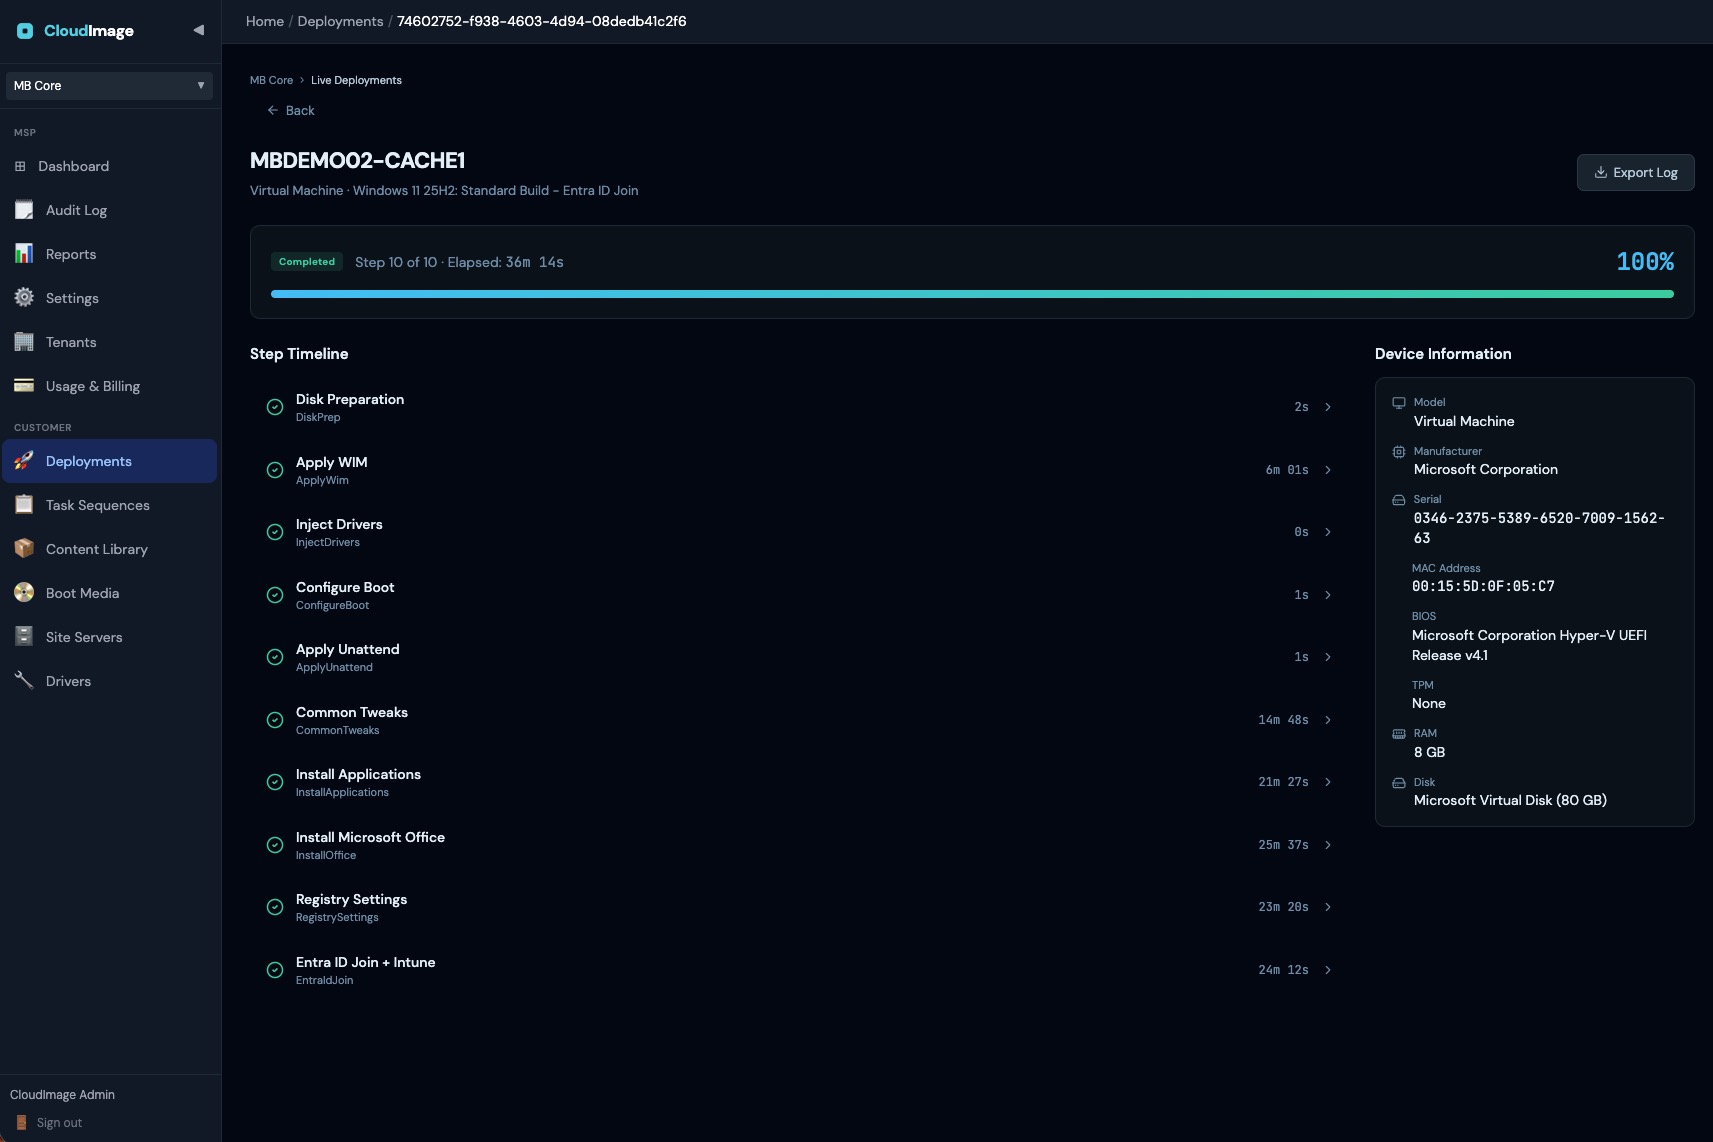Click MB Core in the page breadcrumb
This screenshot has width=1713, height=1142.
(271, 80)
